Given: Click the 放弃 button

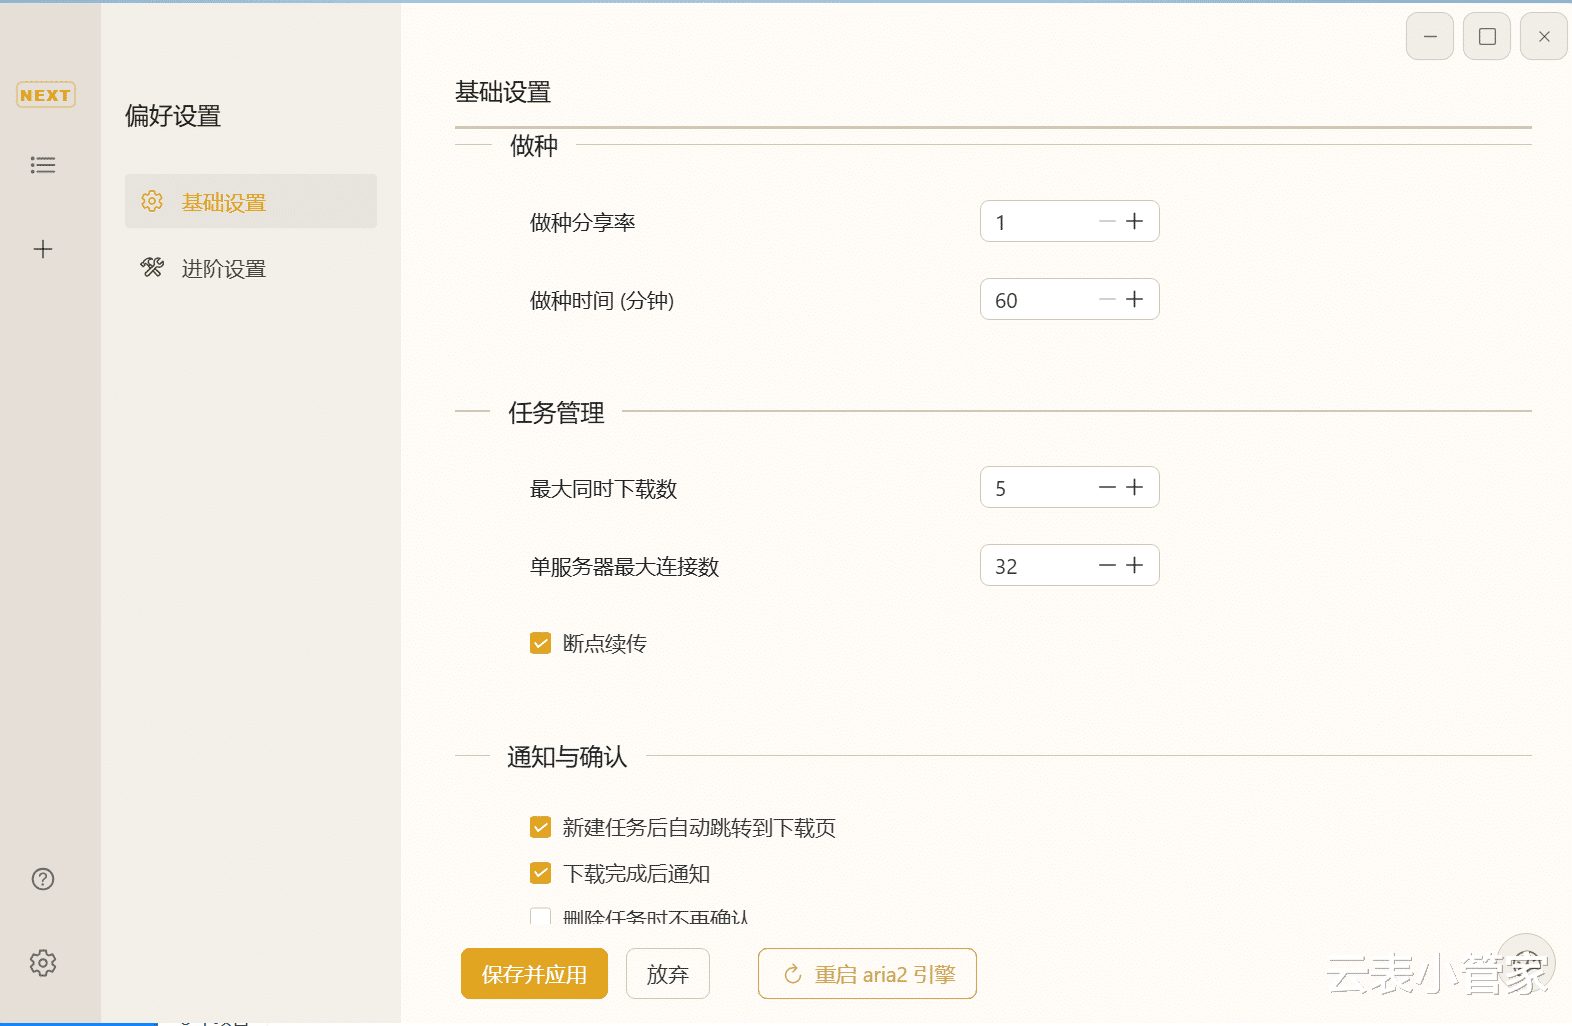Looking at the screenshot, I should coord(667,974).
